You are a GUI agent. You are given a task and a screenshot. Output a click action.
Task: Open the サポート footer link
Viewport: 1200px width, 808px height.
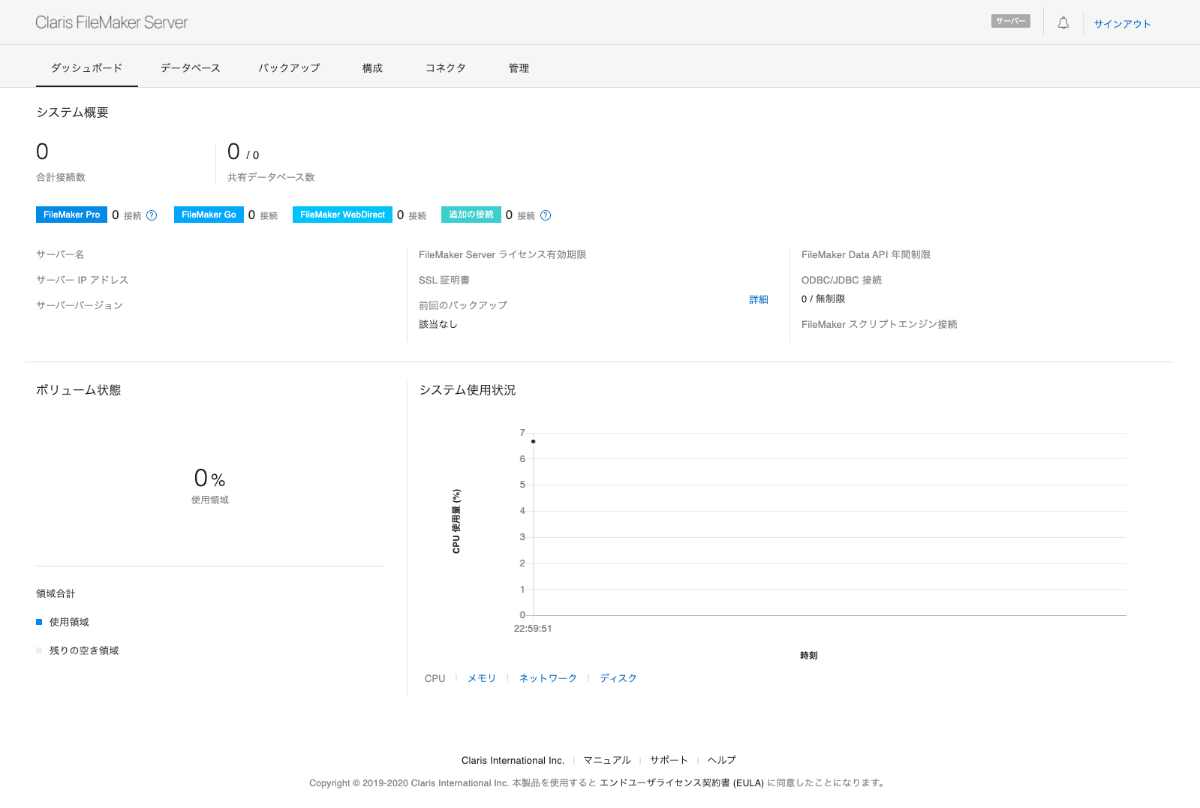click(669, 760)
